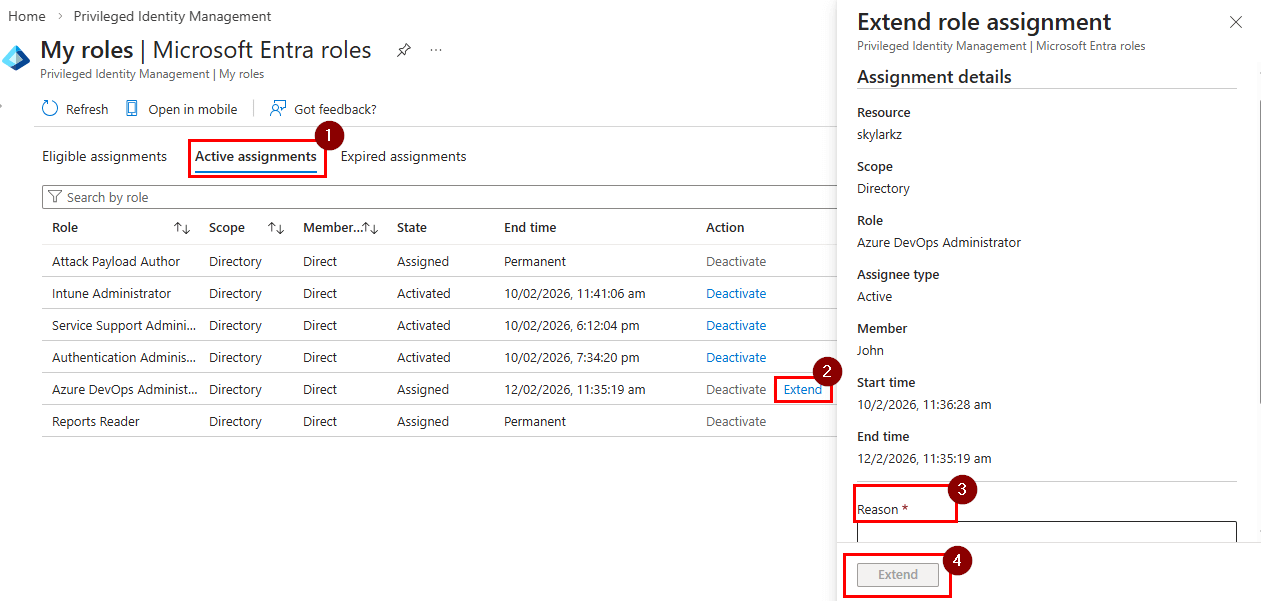The image size is (1261, 601).
Task: Select the Privileged Identity Management service icon
Action: [x=16, y=57]
